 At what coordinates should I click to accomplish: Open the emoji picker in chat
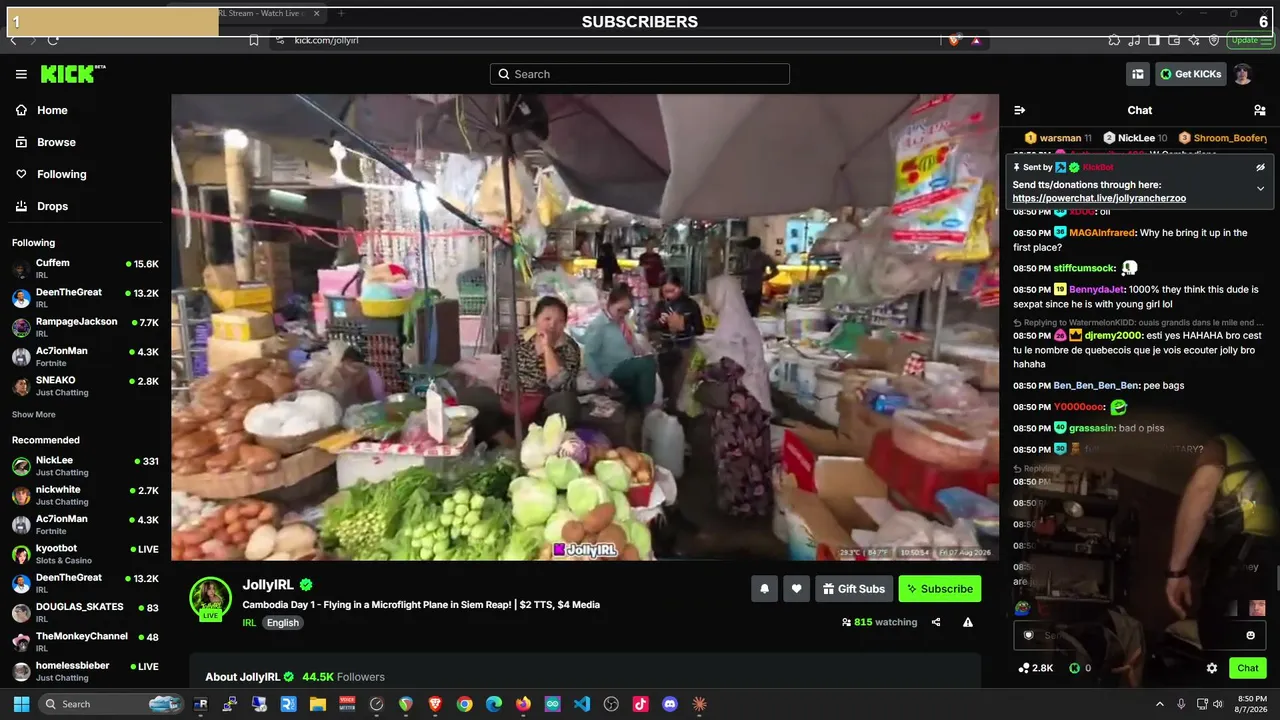1250,635
